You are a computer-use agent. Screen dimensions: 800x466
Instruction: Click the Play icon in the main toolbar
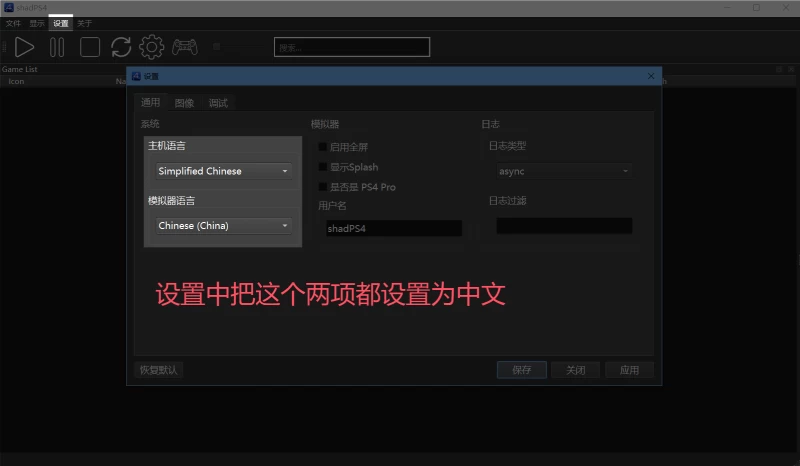(24, 47)
